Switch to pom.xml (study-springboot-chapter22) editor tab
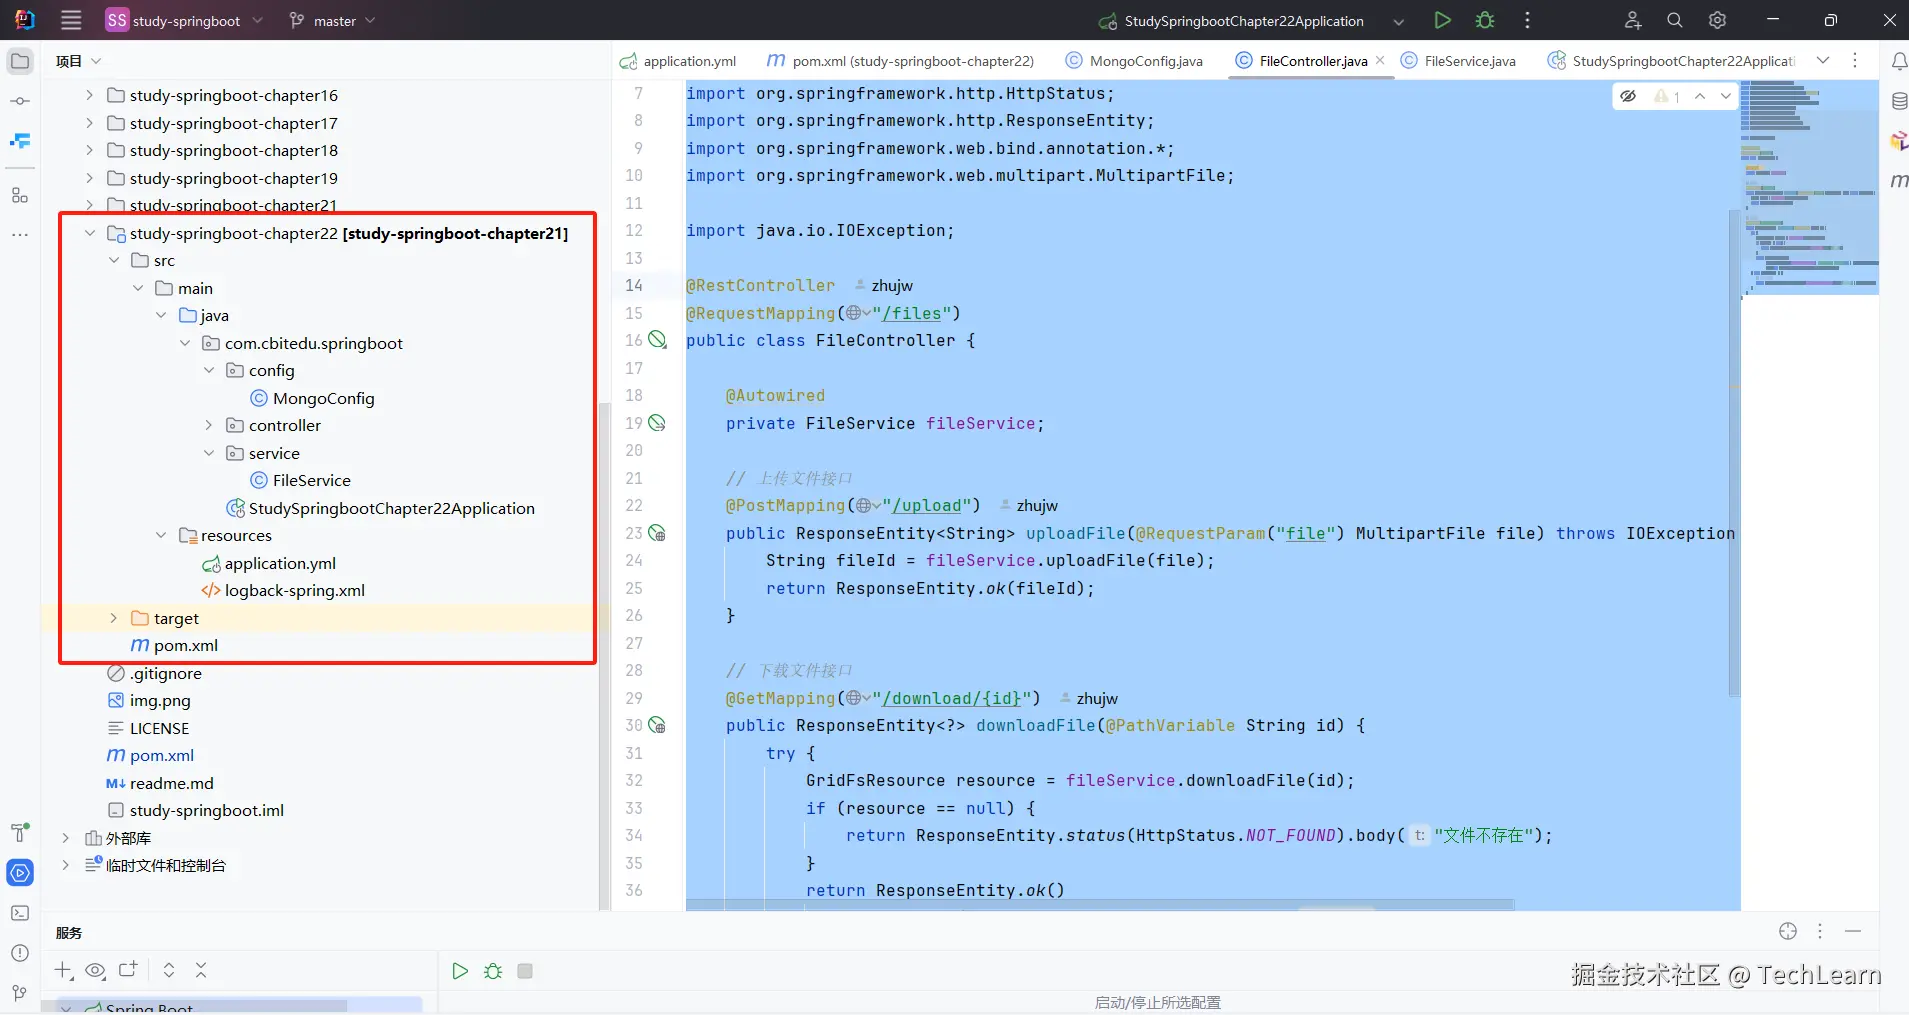 [901, 61]
